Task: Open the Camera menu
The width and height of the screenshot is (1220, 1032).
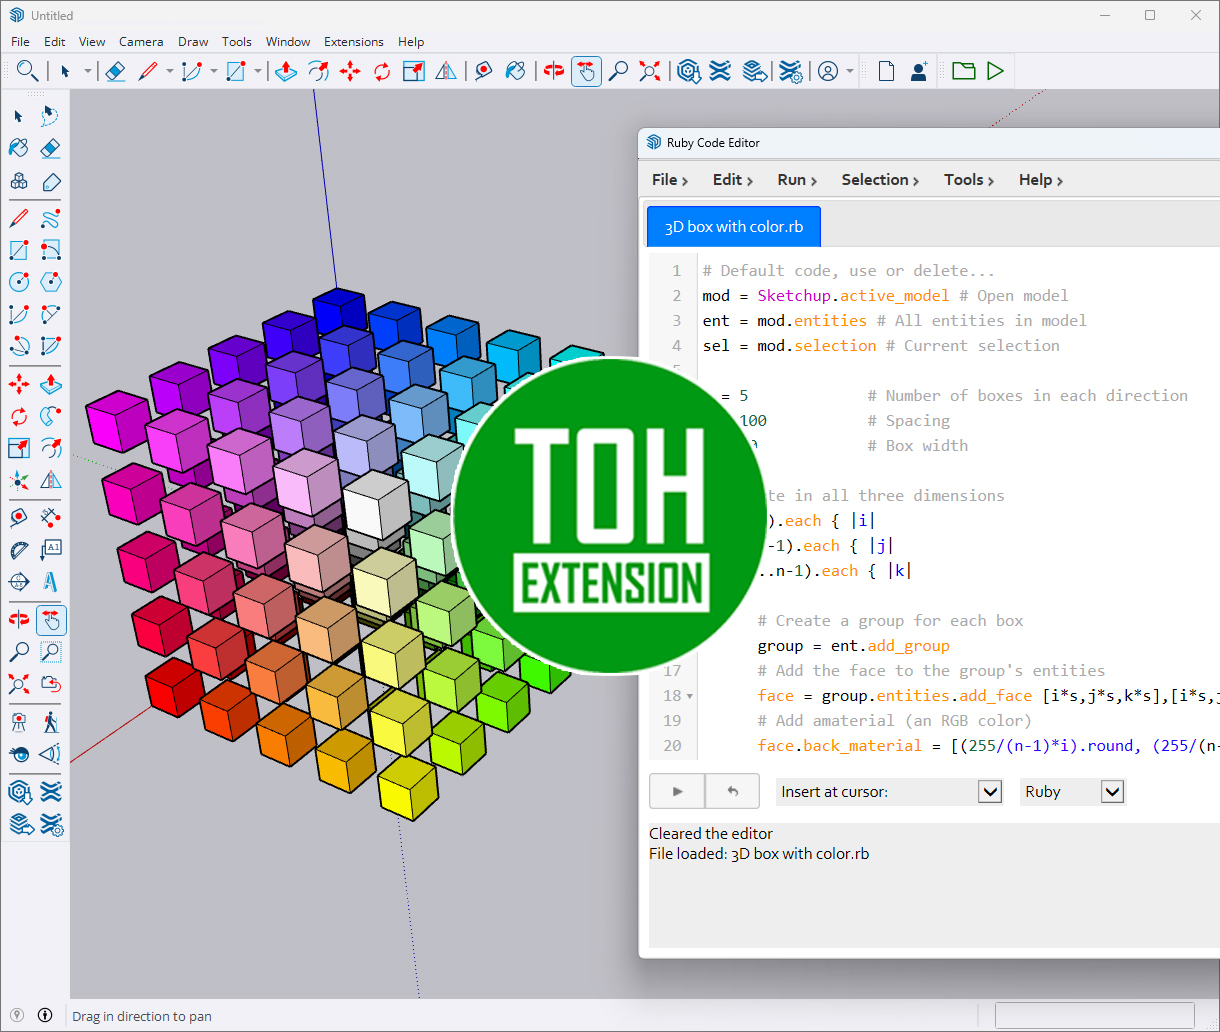Action: (x=141, y=42)
